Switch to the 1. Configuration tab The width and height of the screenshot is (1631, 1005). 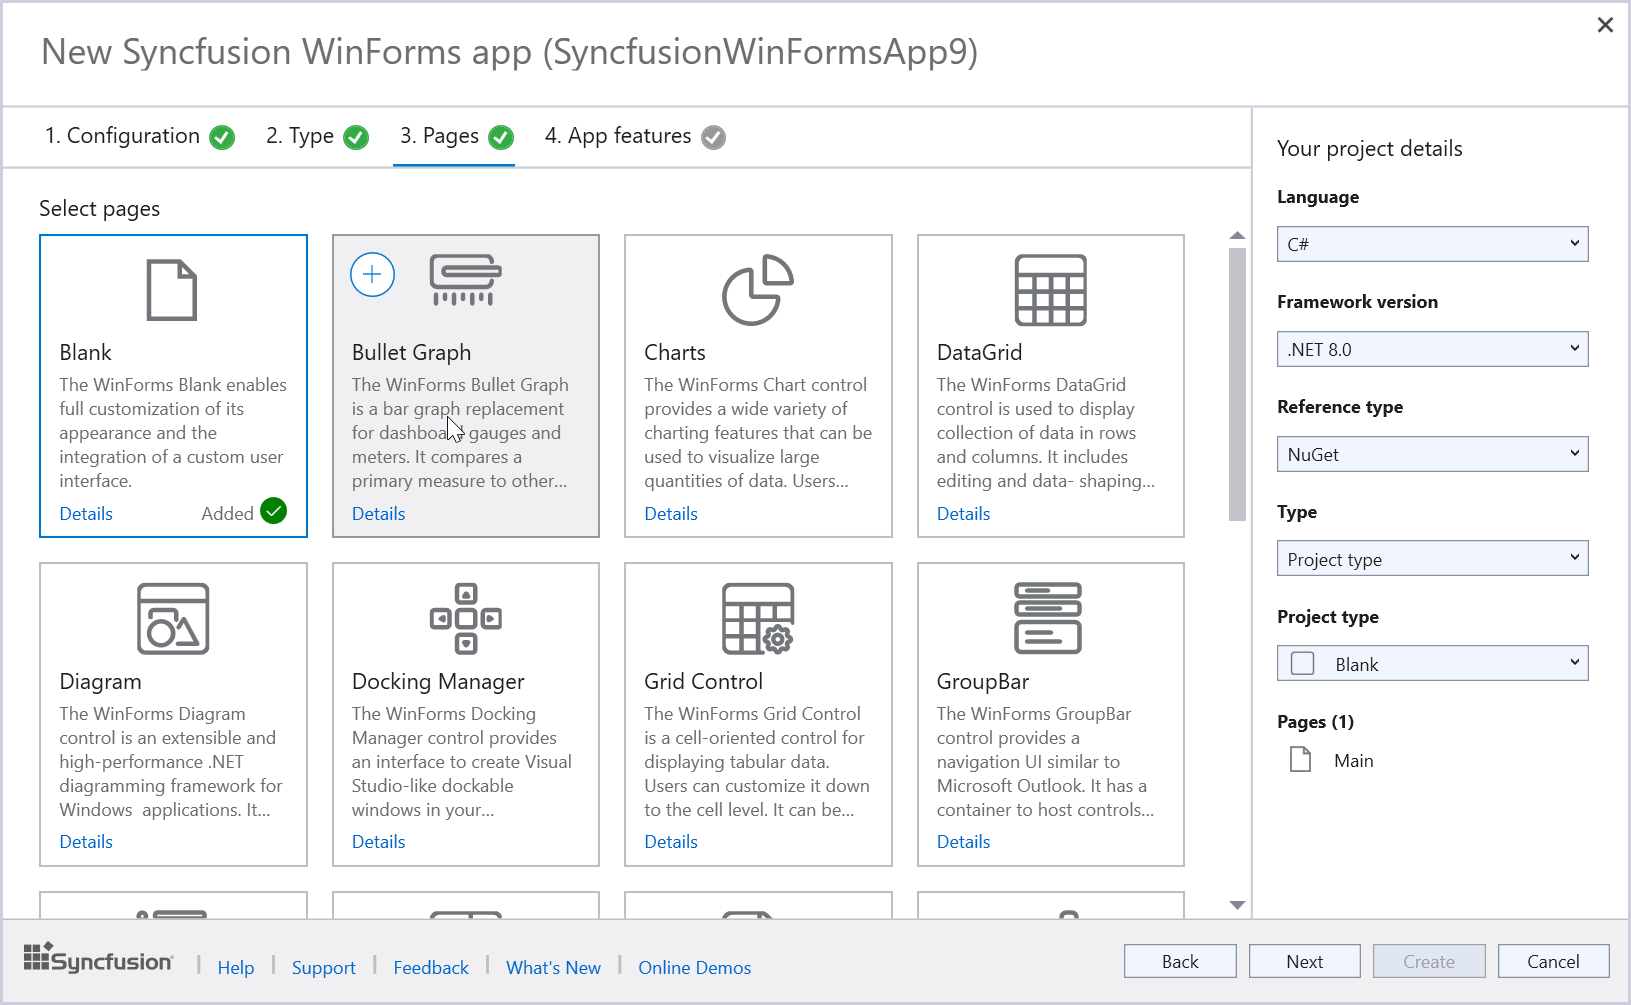click(139, 136)
